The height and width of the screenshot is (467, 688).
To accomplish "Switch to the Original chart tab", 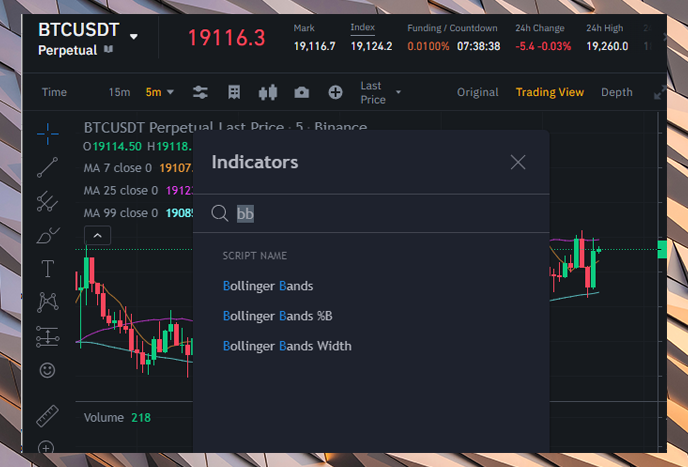I will [x=477, y=92].
